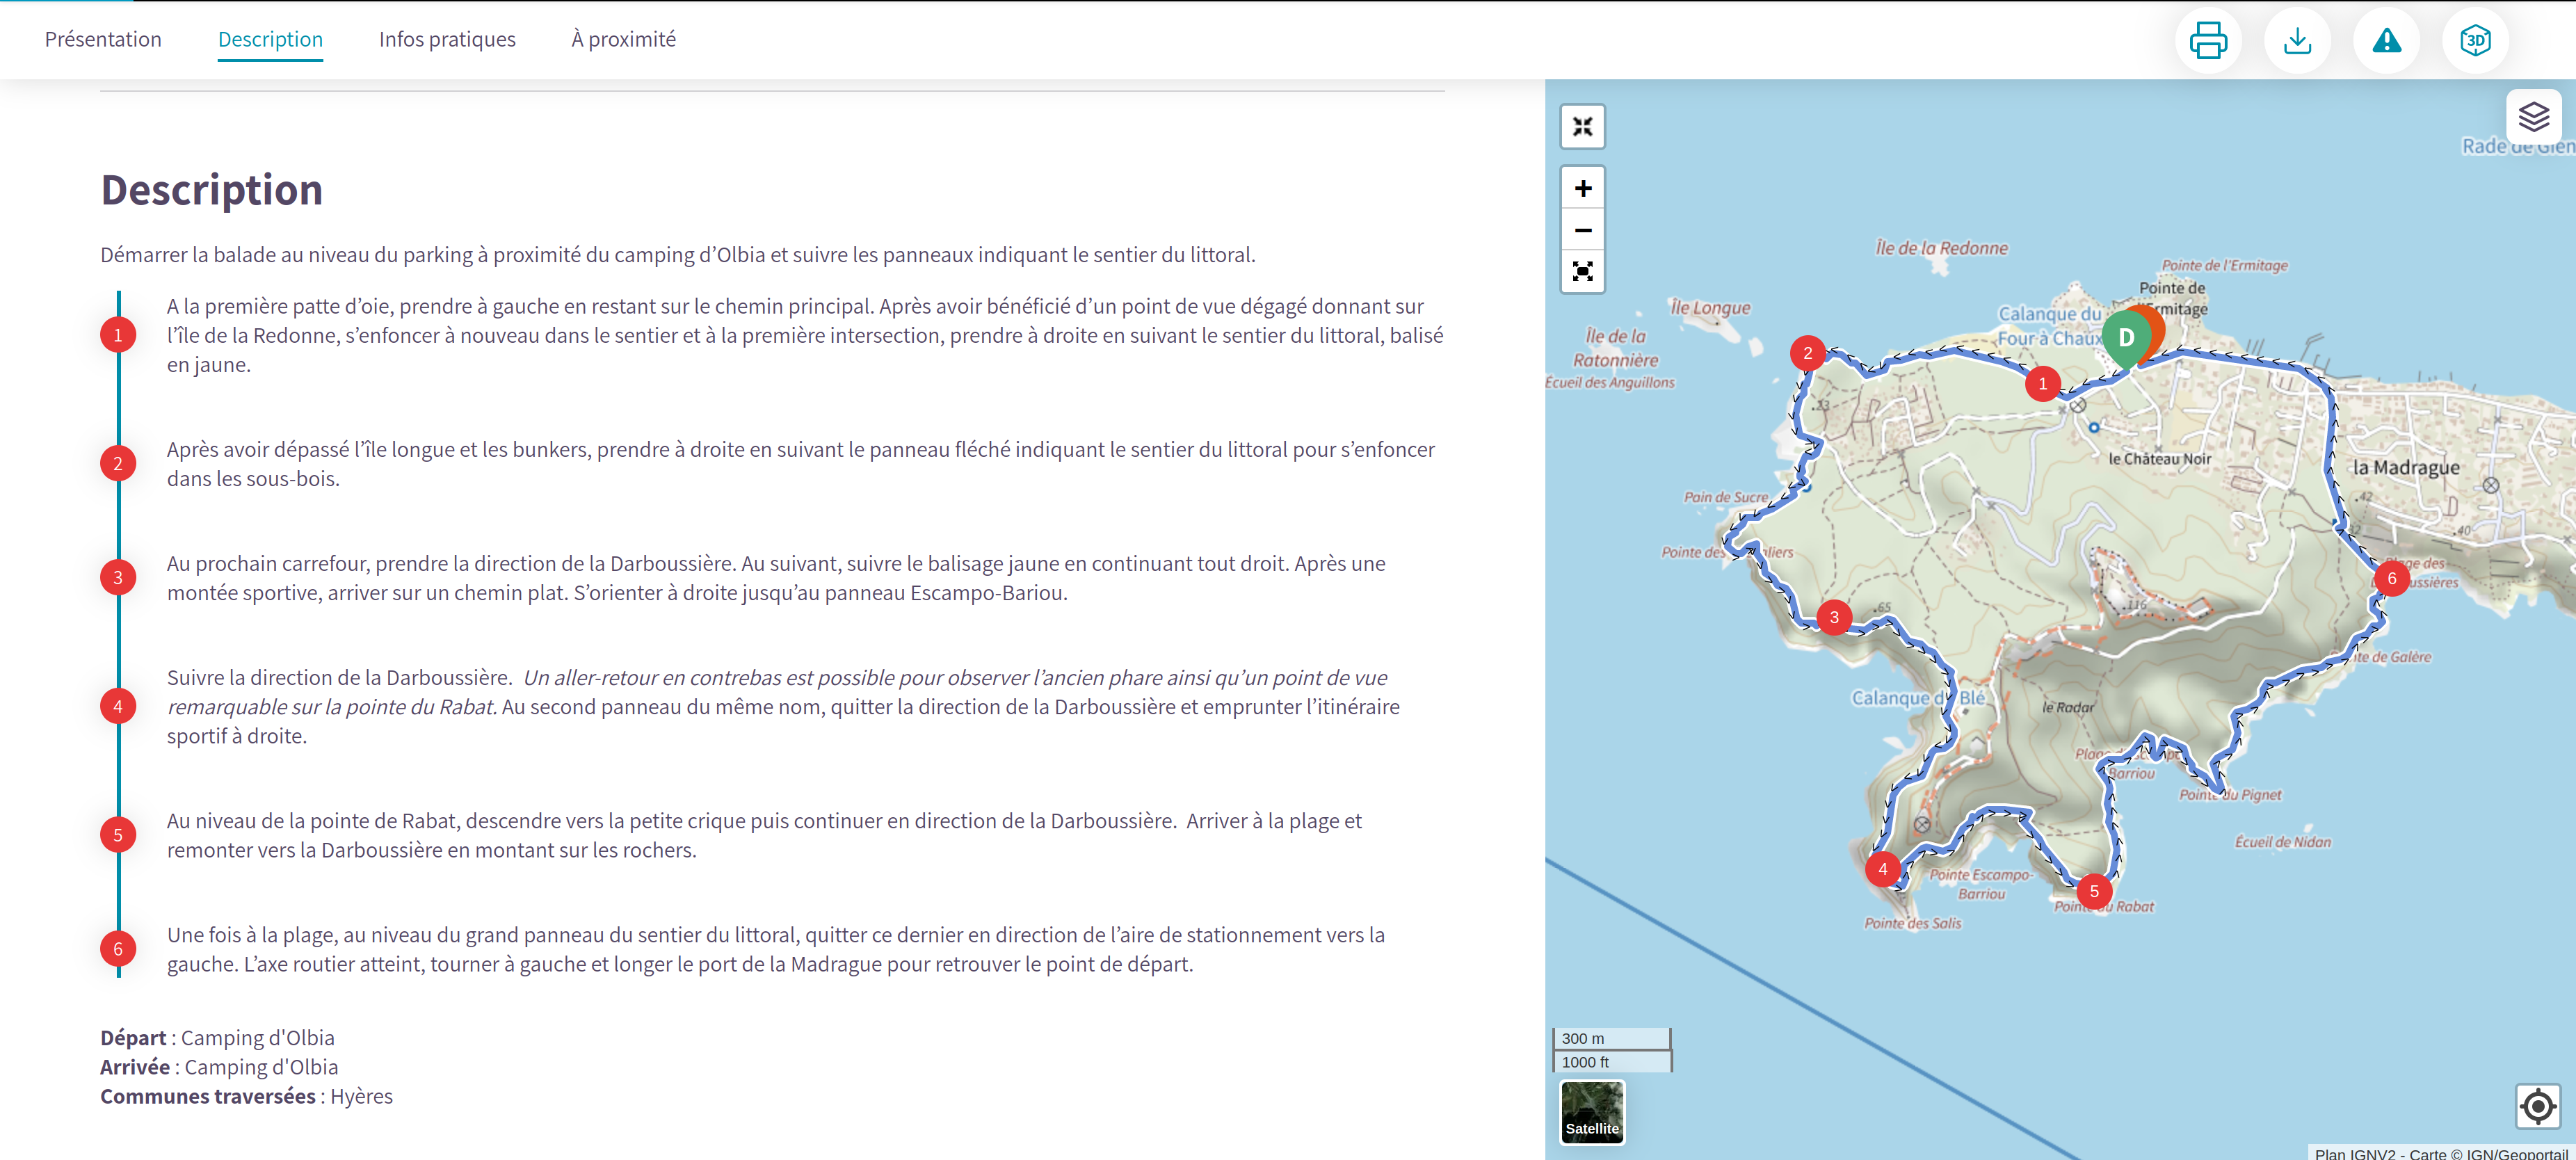
Task: Exit fullscreen map with the collapse icon
Action: [1582, 127]
